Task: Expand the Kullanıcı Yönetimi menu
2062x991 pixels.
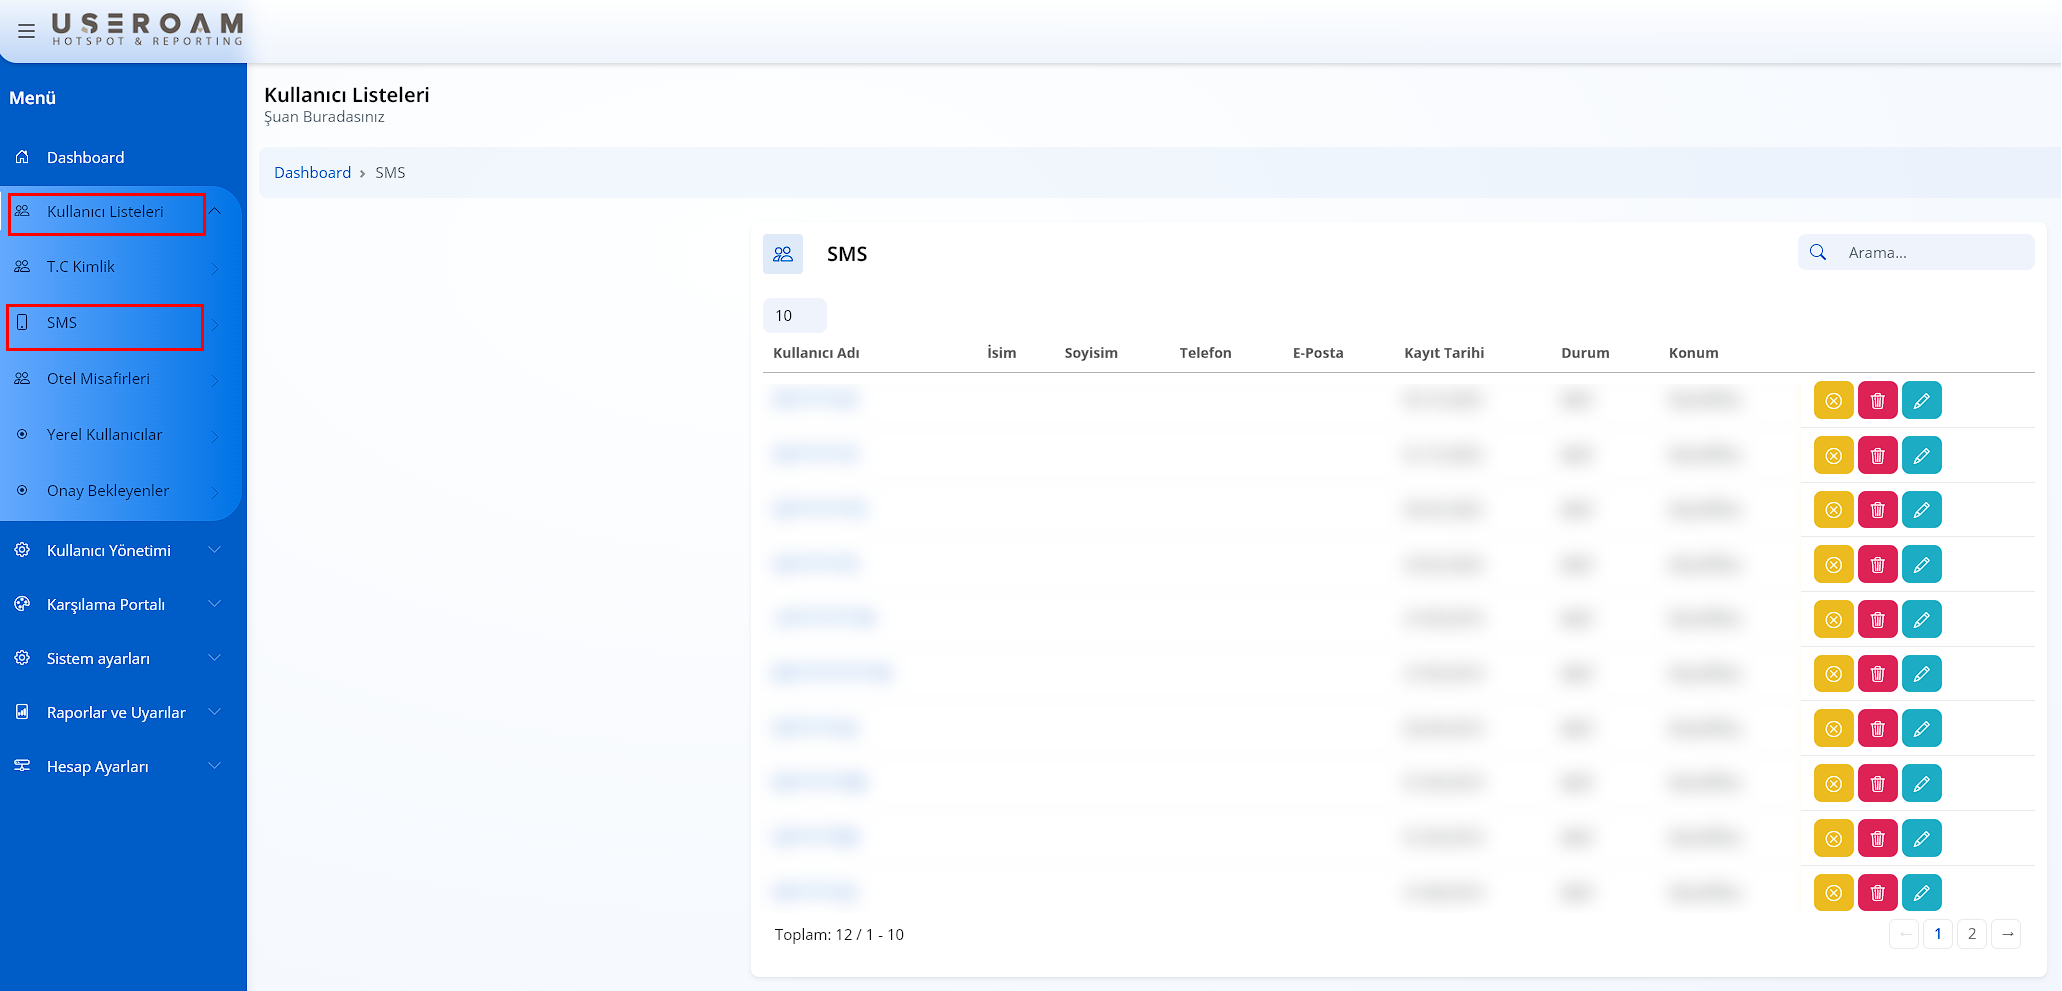Action: tap(109, 551)
